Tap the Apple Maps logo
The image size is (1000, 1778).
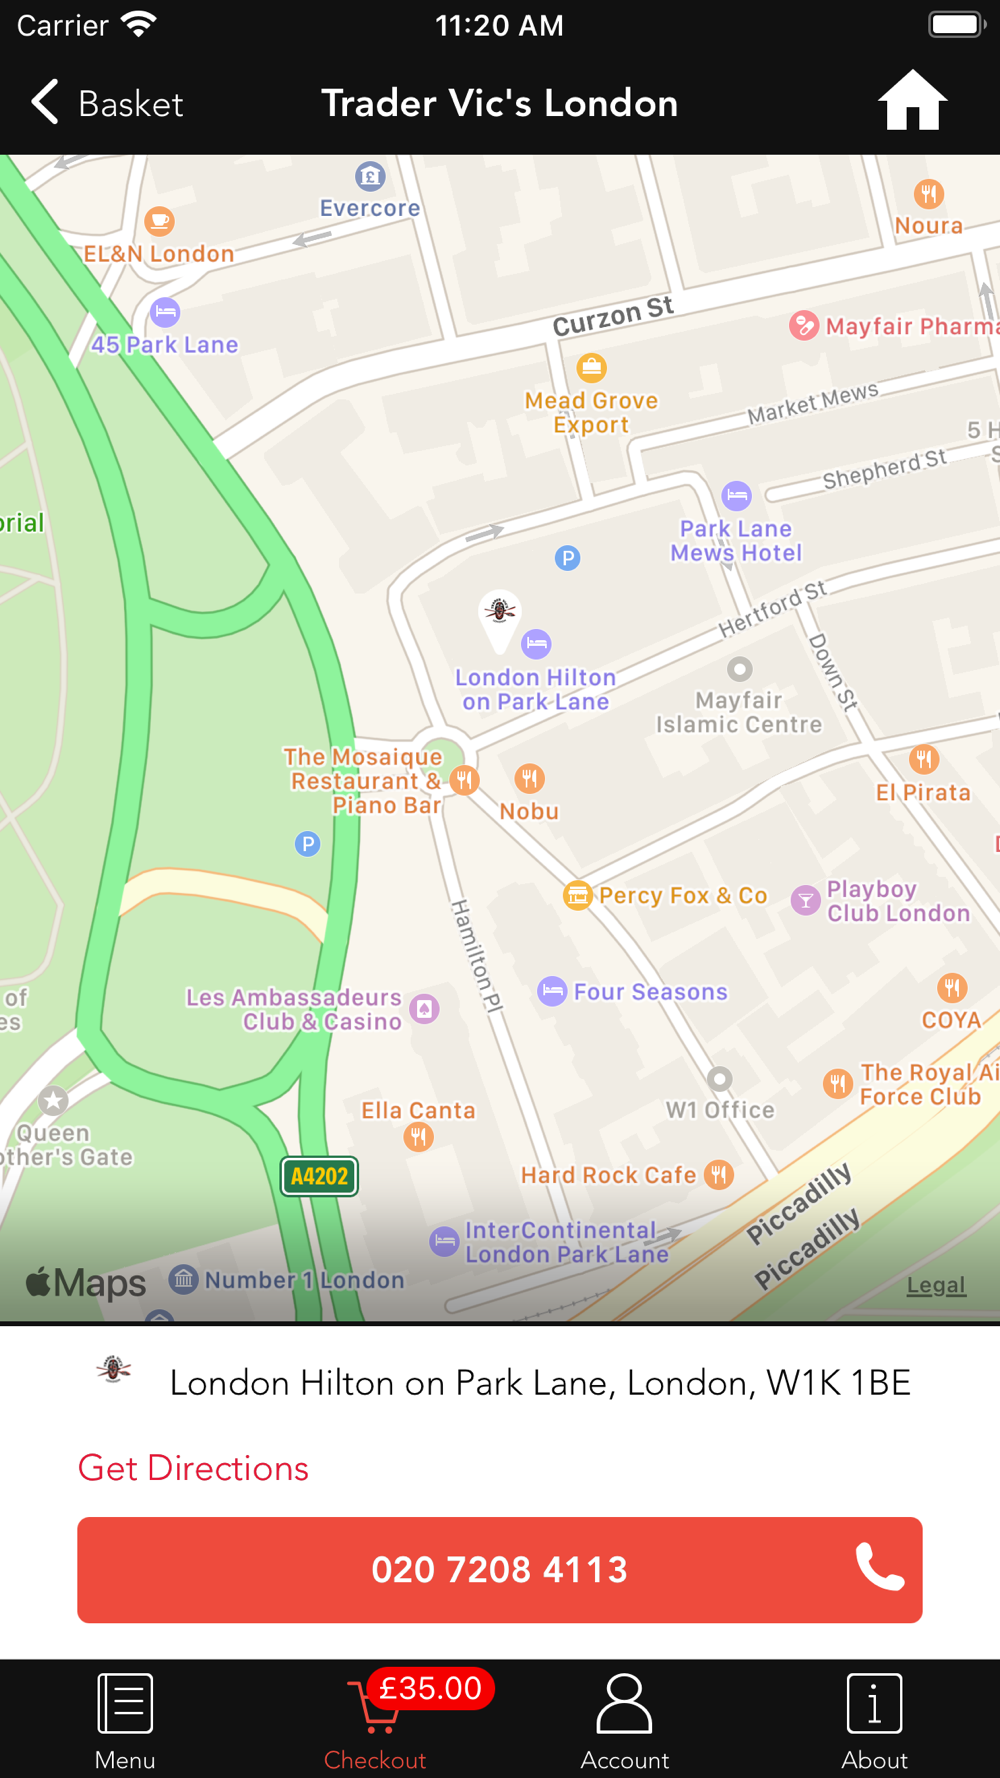click(x=86, y=1282)
